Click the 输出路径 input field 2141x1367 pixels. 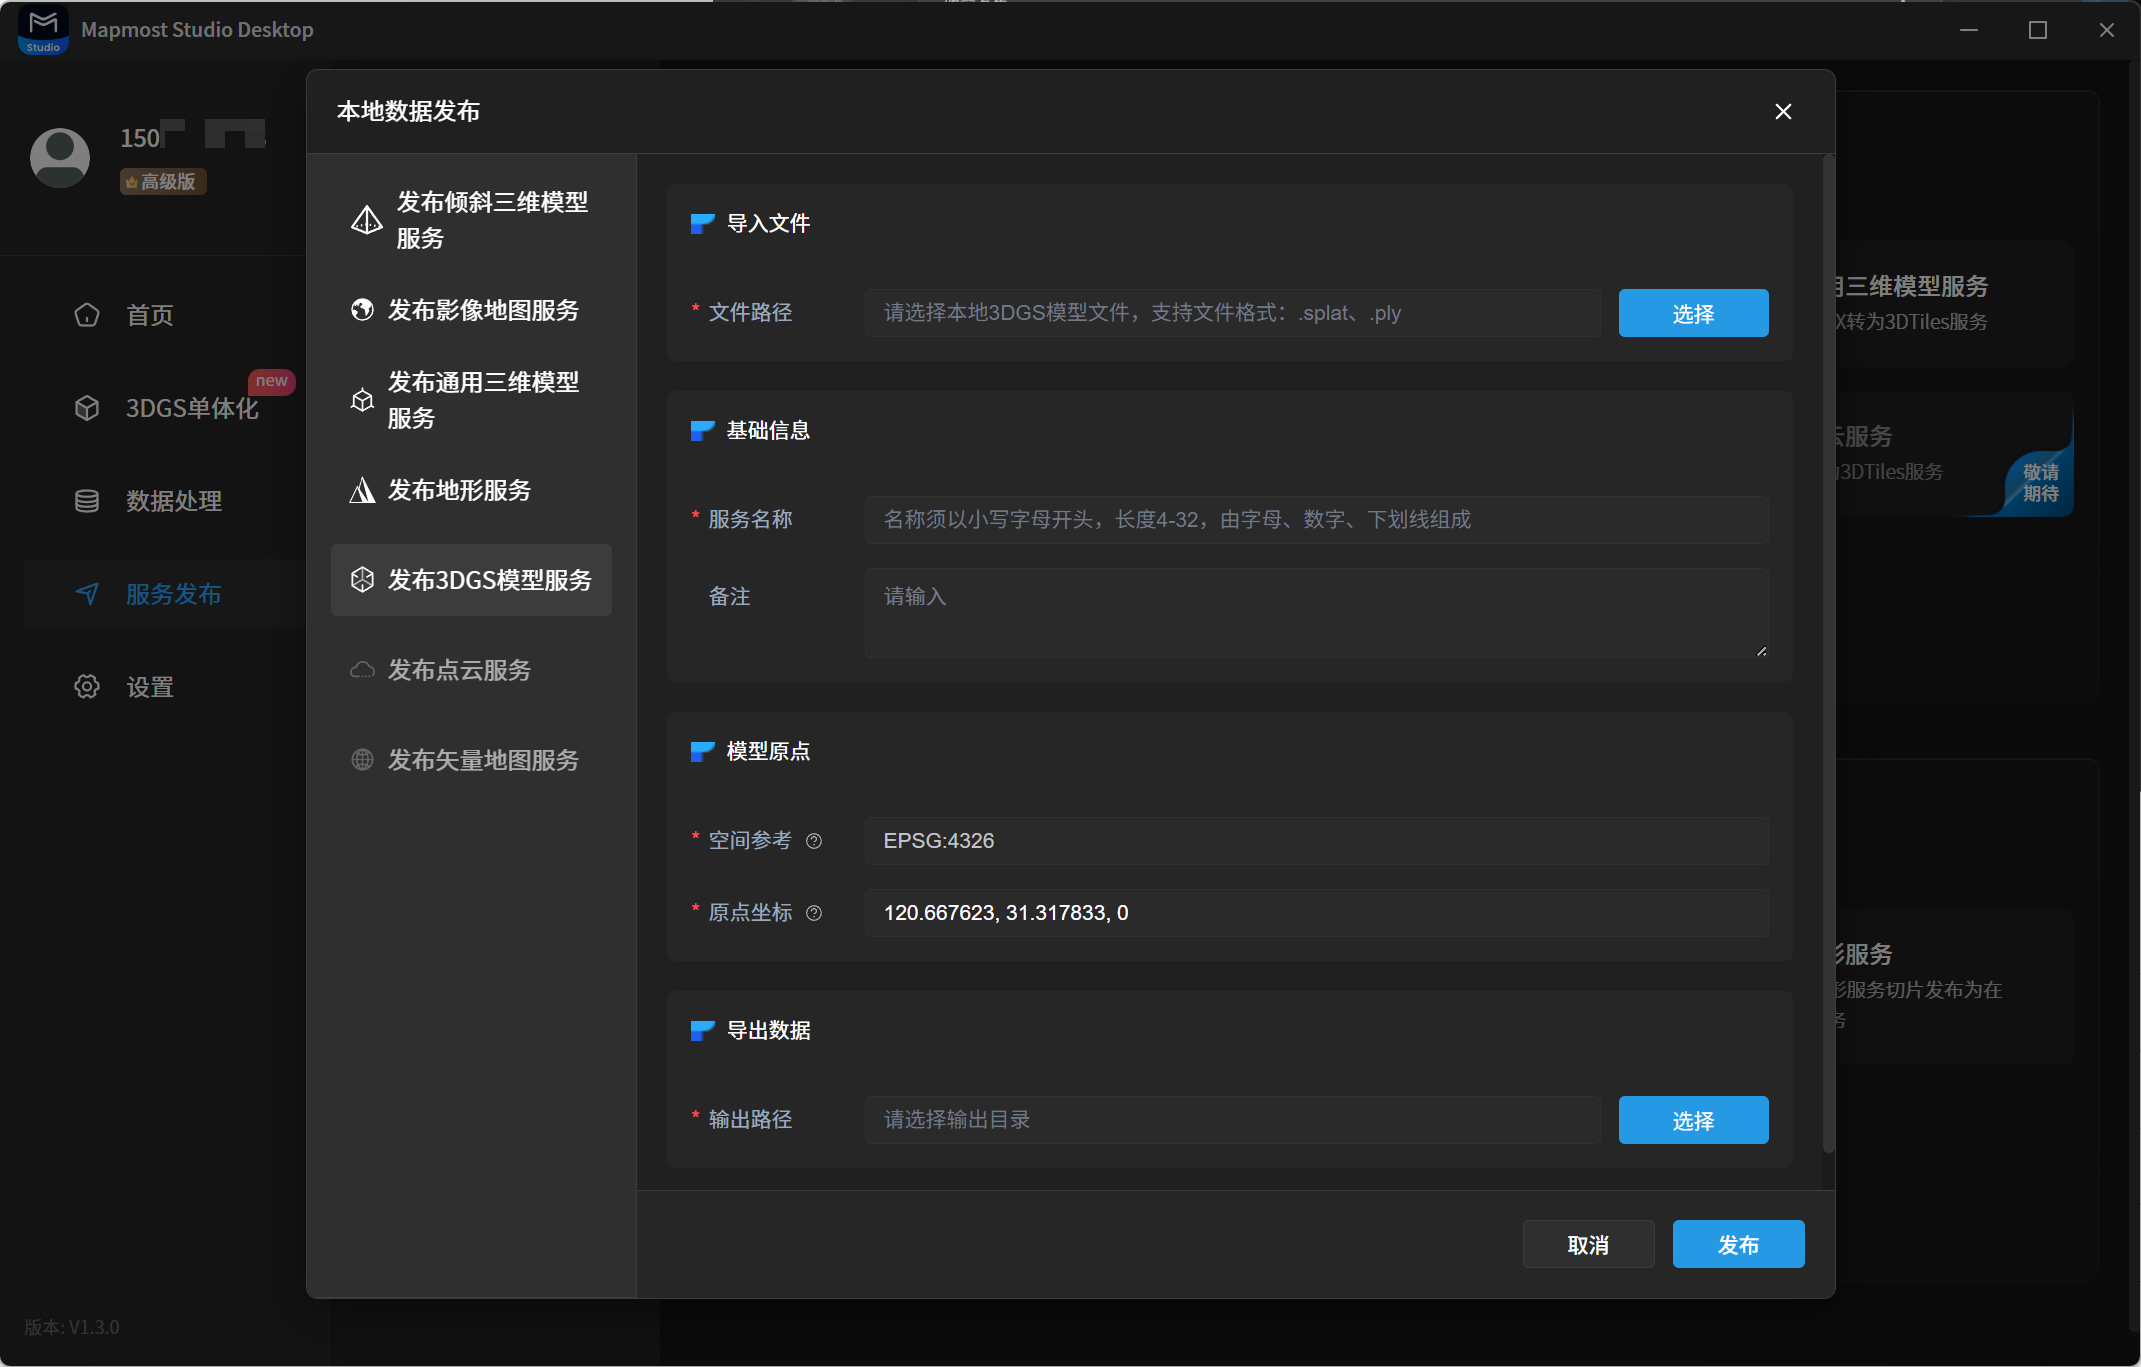1232,1120
